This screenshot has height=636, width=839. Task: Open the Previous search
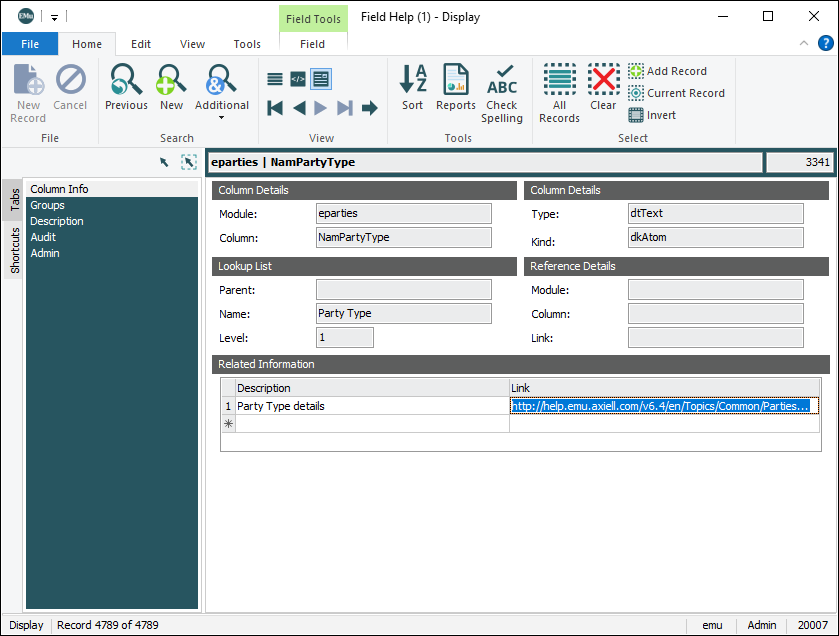[125, 90]
